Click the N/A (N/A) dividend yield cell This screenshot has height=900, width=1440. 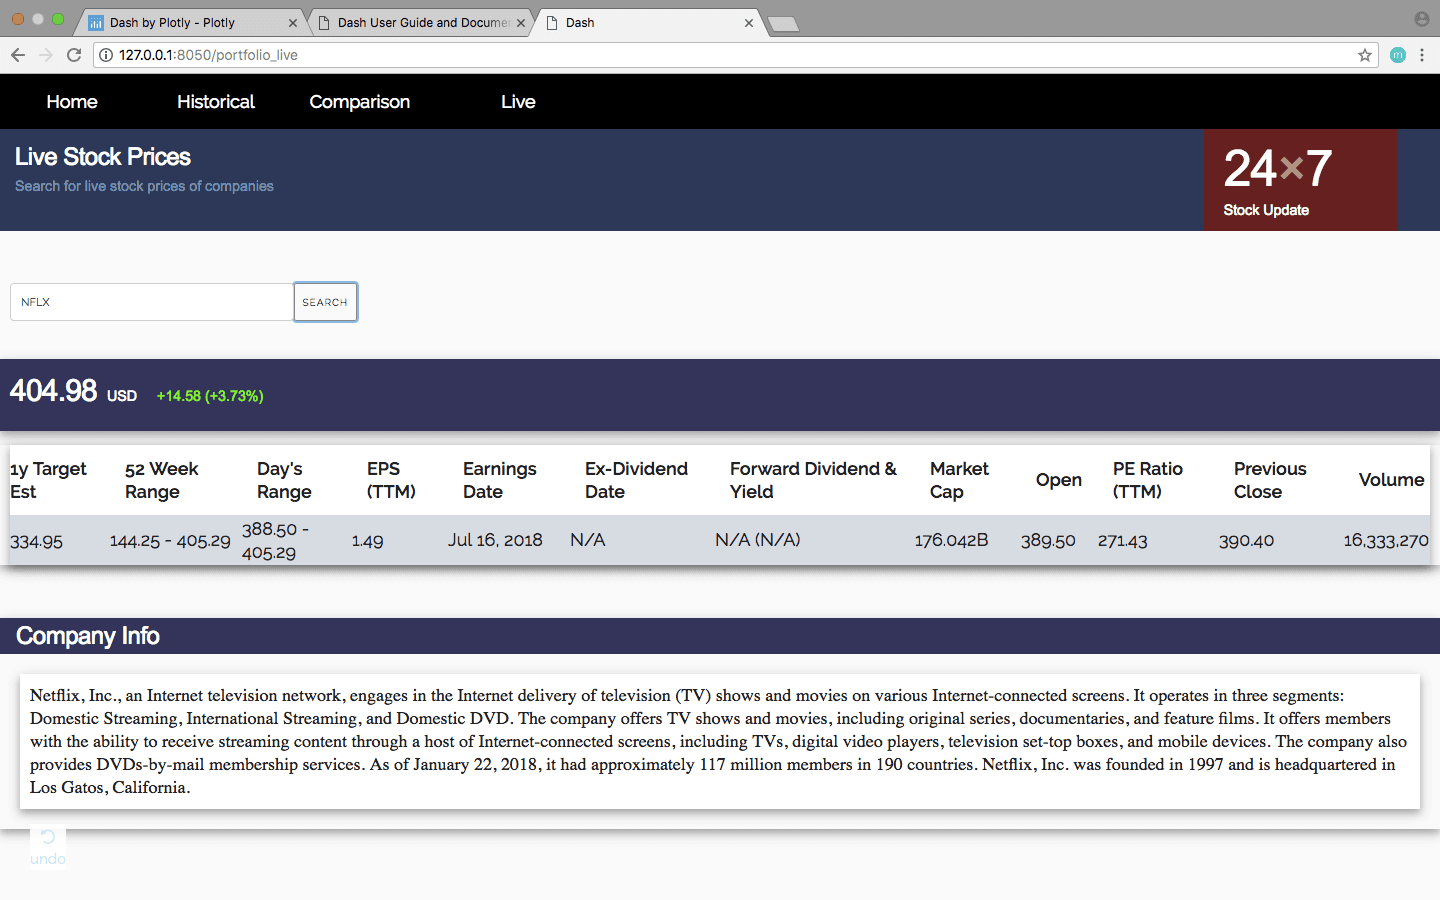(x=757, y=540)
